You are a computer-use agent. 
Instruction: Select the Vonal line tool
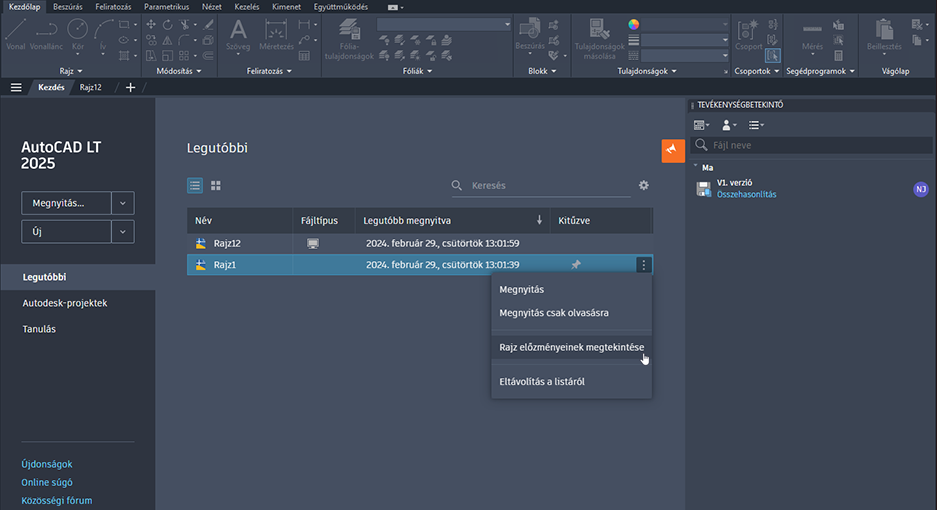[x=16, y=34]
